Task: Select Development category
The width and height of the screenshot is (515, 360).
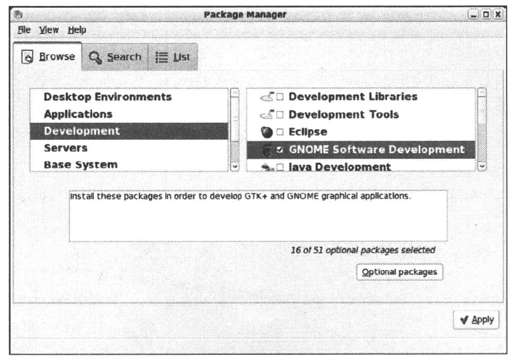Action: tap(129, 131)
